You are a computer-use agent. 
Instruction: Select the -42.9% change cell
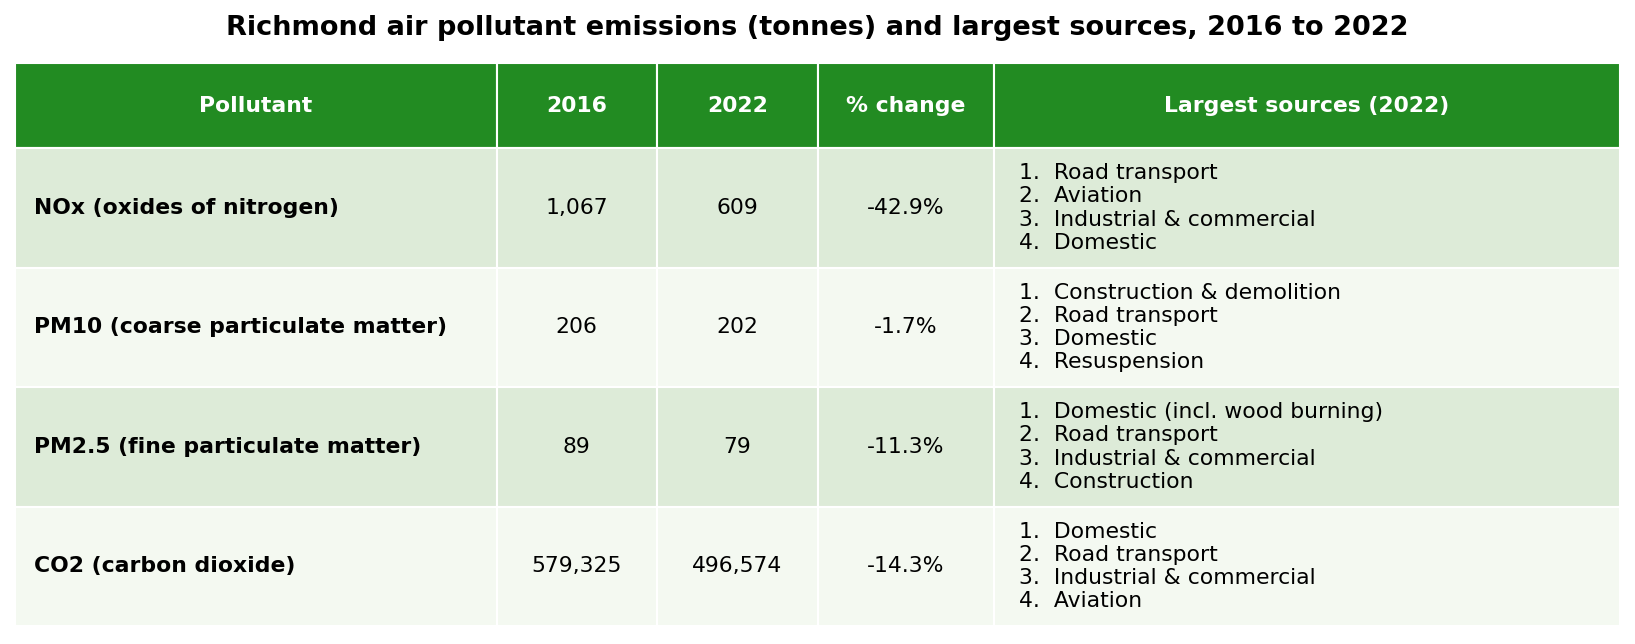point(906,208)
